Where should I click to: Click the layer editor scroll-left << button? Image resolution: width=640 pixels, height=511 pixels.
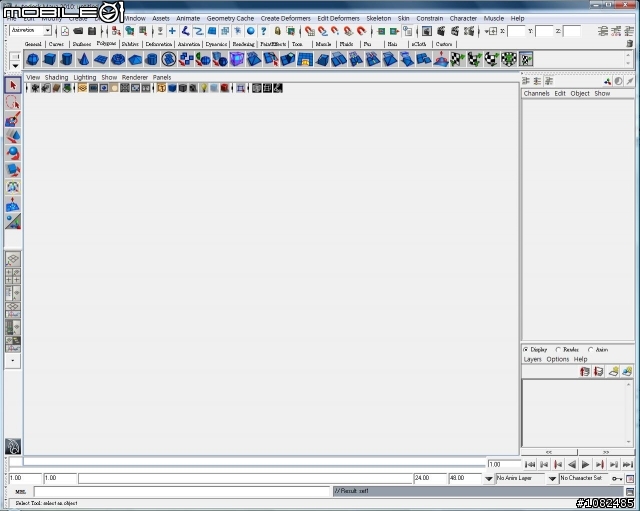click(549, 452)
